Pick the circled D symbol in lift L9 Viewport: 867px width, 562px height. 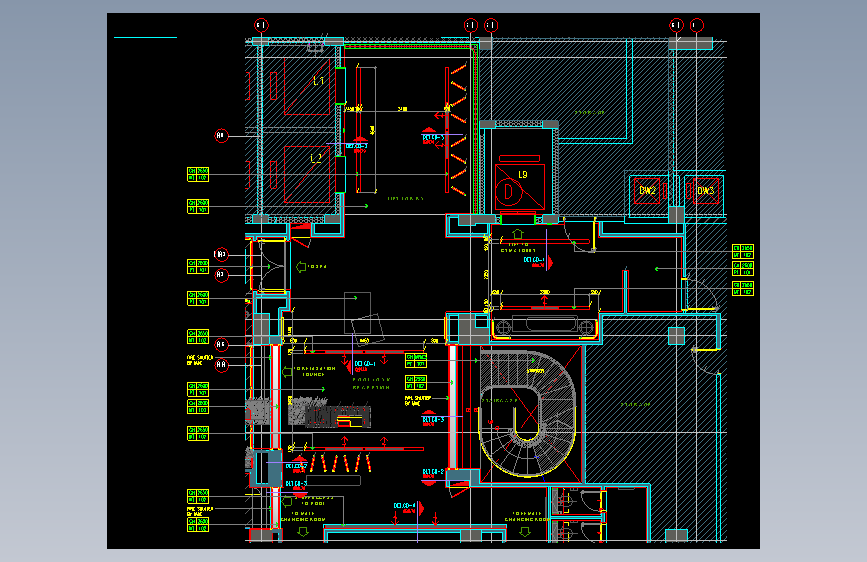(508, 191)
